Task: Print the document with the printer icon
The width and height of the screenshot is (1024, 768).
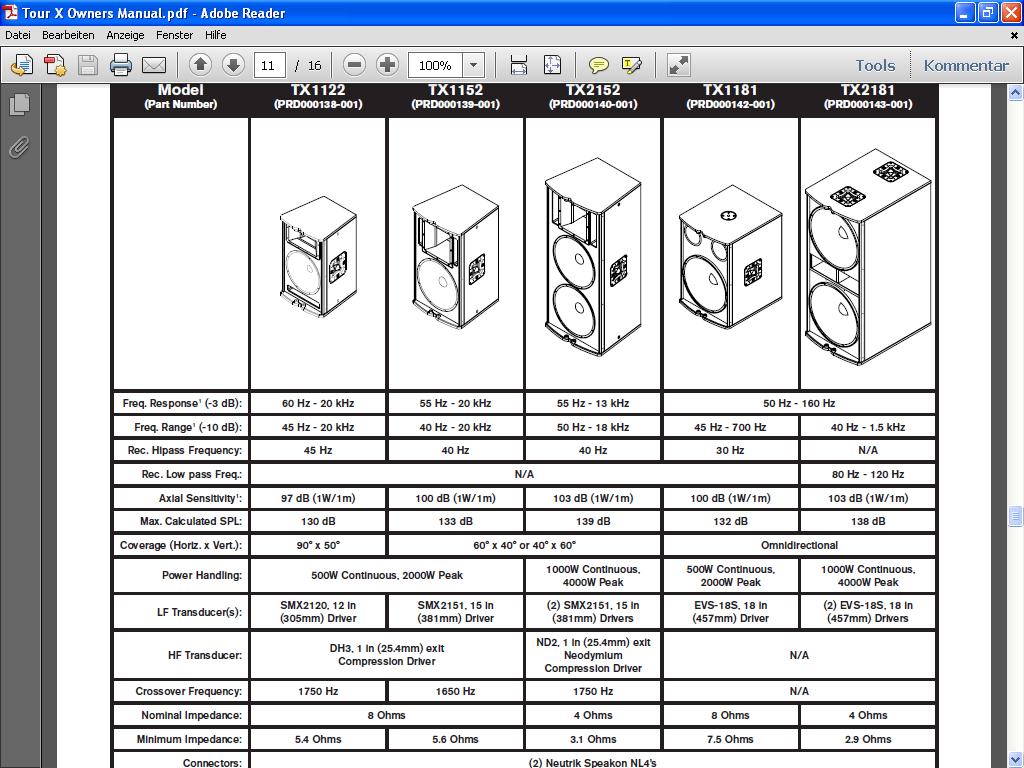Action: [x=121, y=65]
